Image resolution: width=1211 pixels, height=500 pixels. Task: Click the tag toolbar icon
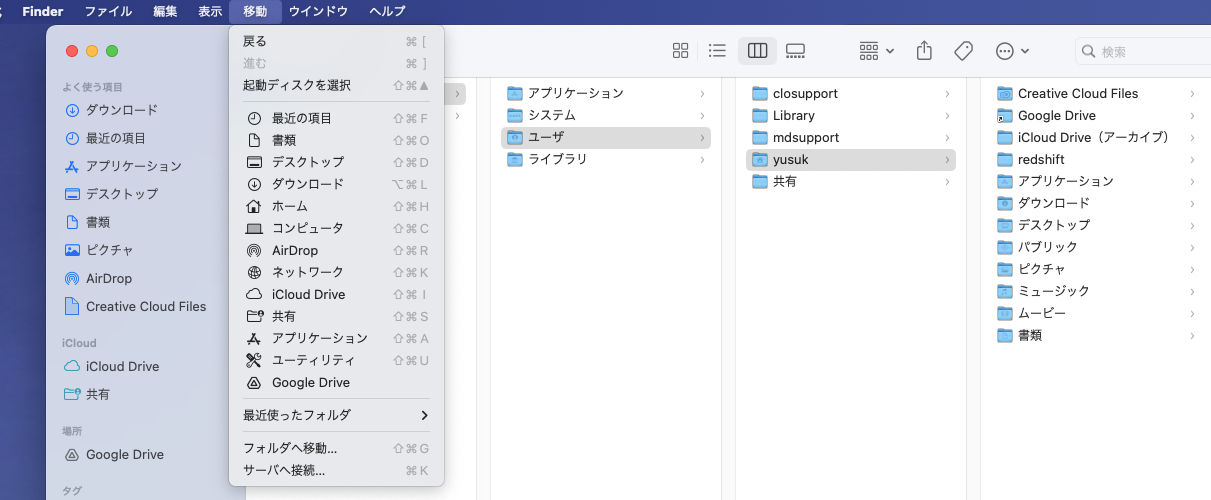[x=964, y=51]
